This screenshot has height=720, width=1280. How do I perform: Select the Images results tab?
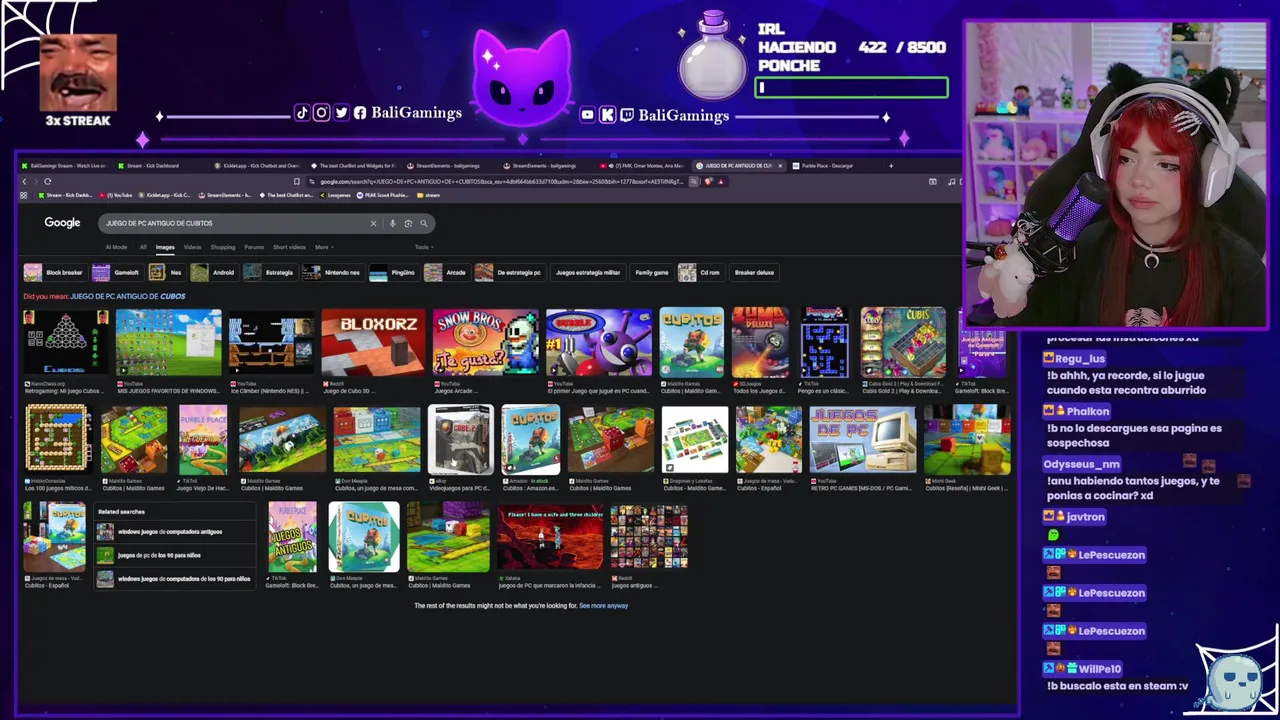pyautogui.click(x=165, y=247)
